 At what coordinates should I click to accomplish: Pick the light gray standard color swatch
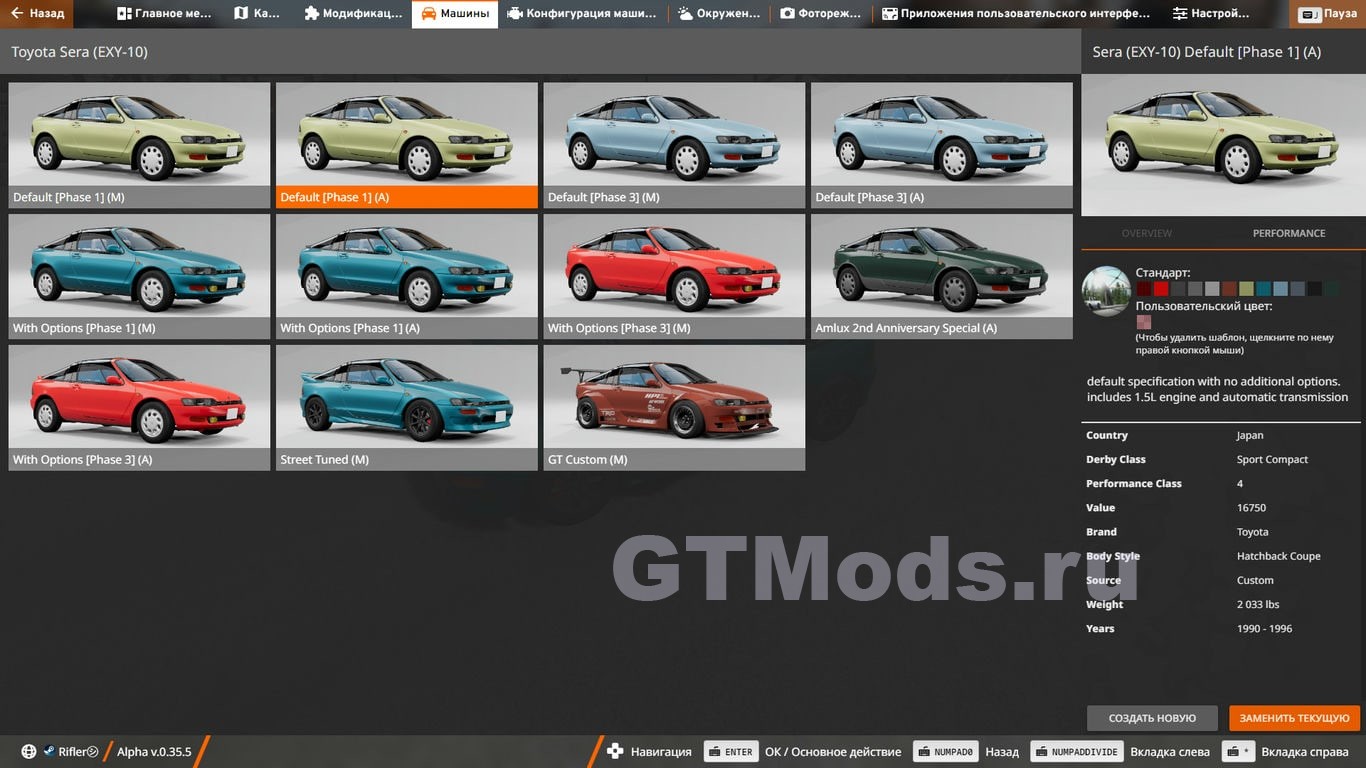(1212, 289)
